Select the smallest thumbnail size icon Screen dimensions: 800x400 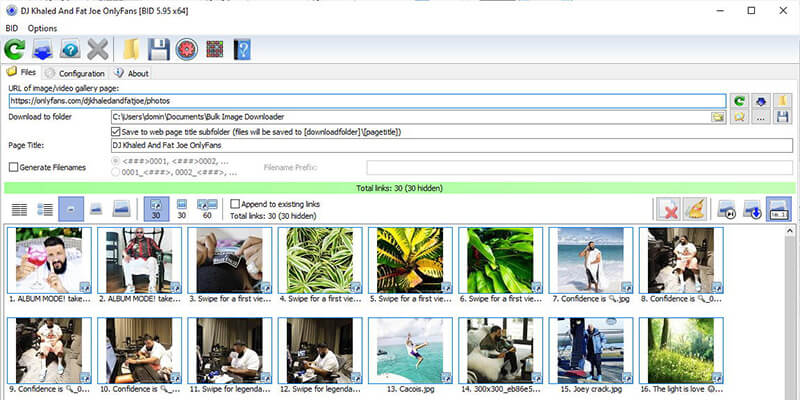pyautogui.click(x=71, y=209)
